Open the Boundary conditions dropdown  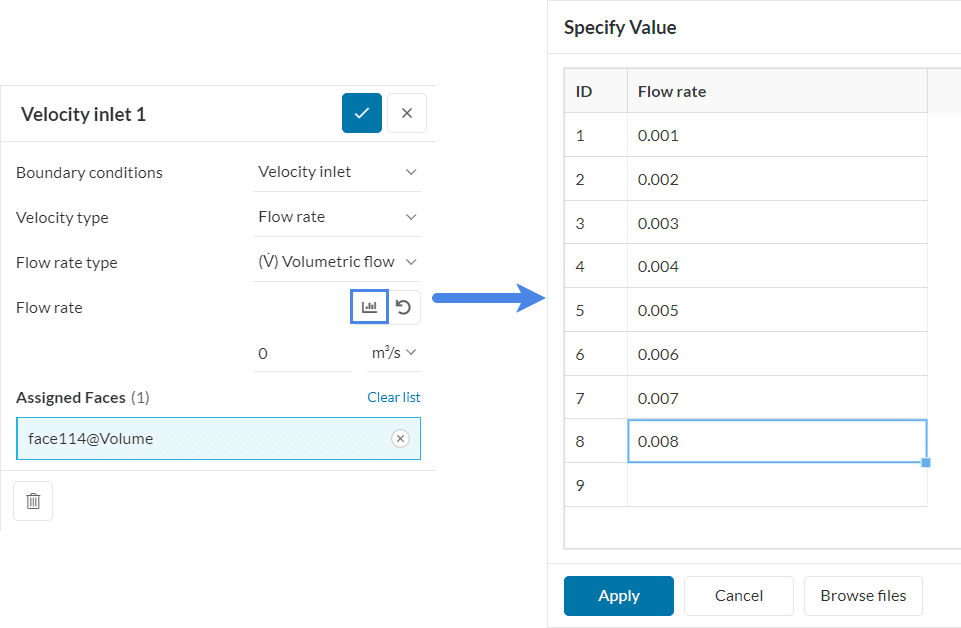click(337, 172)
